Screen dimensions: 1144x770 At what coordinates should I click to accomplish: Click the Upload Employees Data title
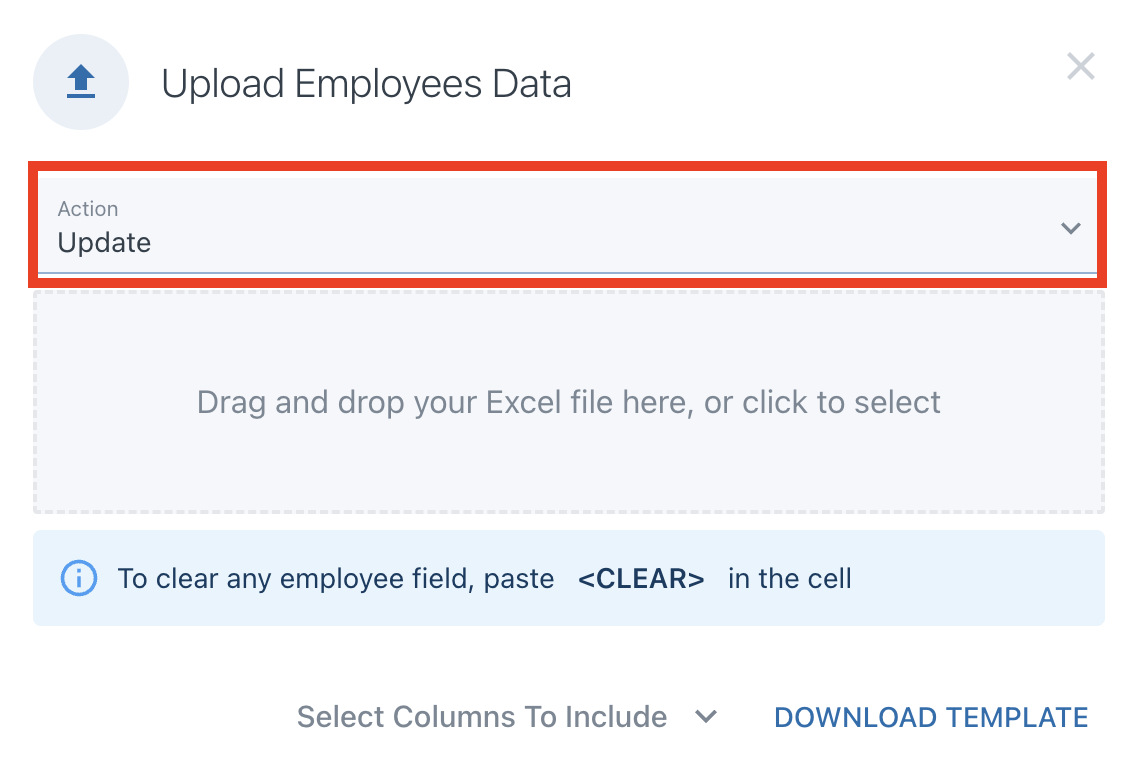tap(367, 84)
